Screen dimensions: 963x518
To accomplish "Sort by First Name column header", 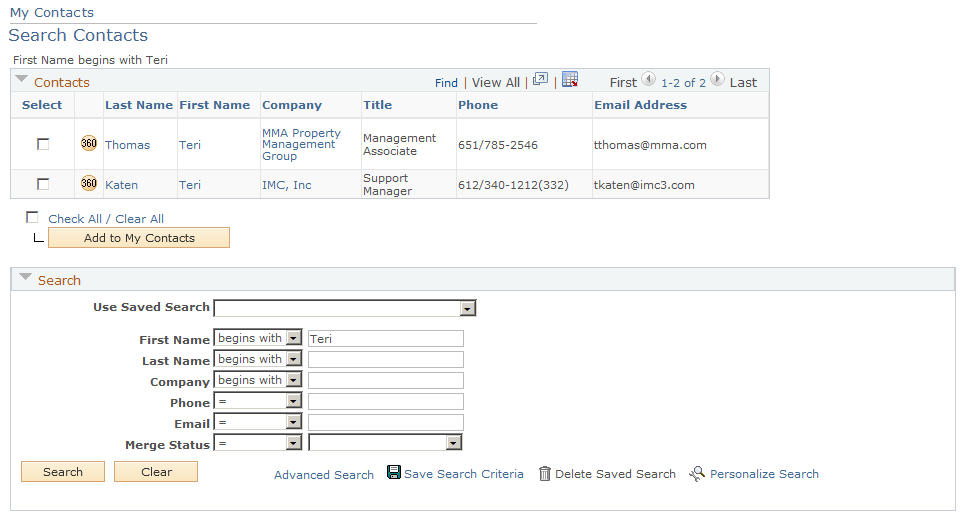I will (214, 105).
